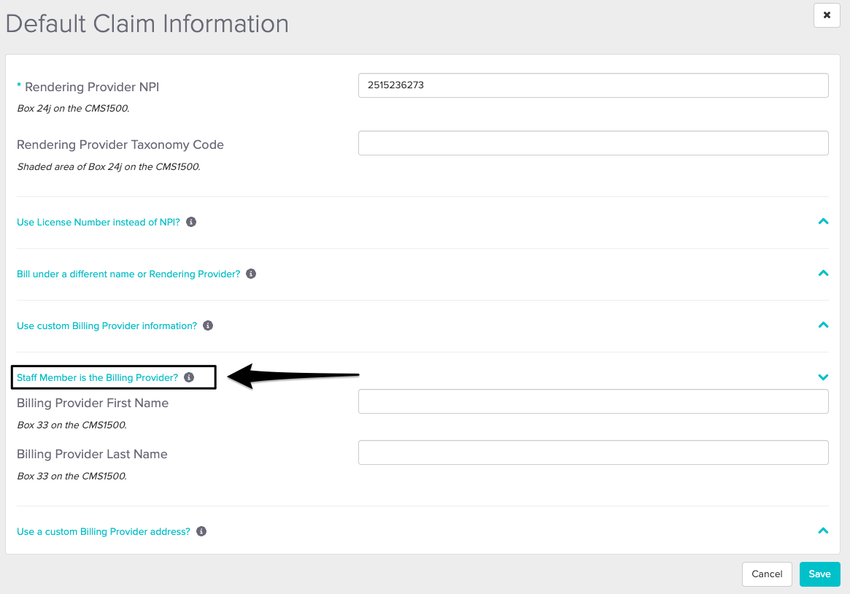This screenshot has height=594, width=850.
Task: Click info icon beside custom Billing Provider address
Action: 201,532
